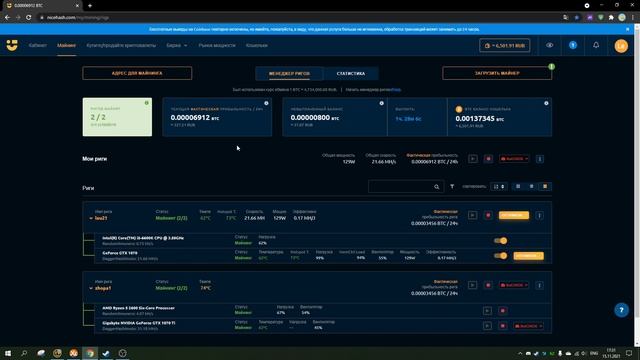This screenshot has height=360, width=640.
Task: Open Steam from the taskbar
Action: 106,353
